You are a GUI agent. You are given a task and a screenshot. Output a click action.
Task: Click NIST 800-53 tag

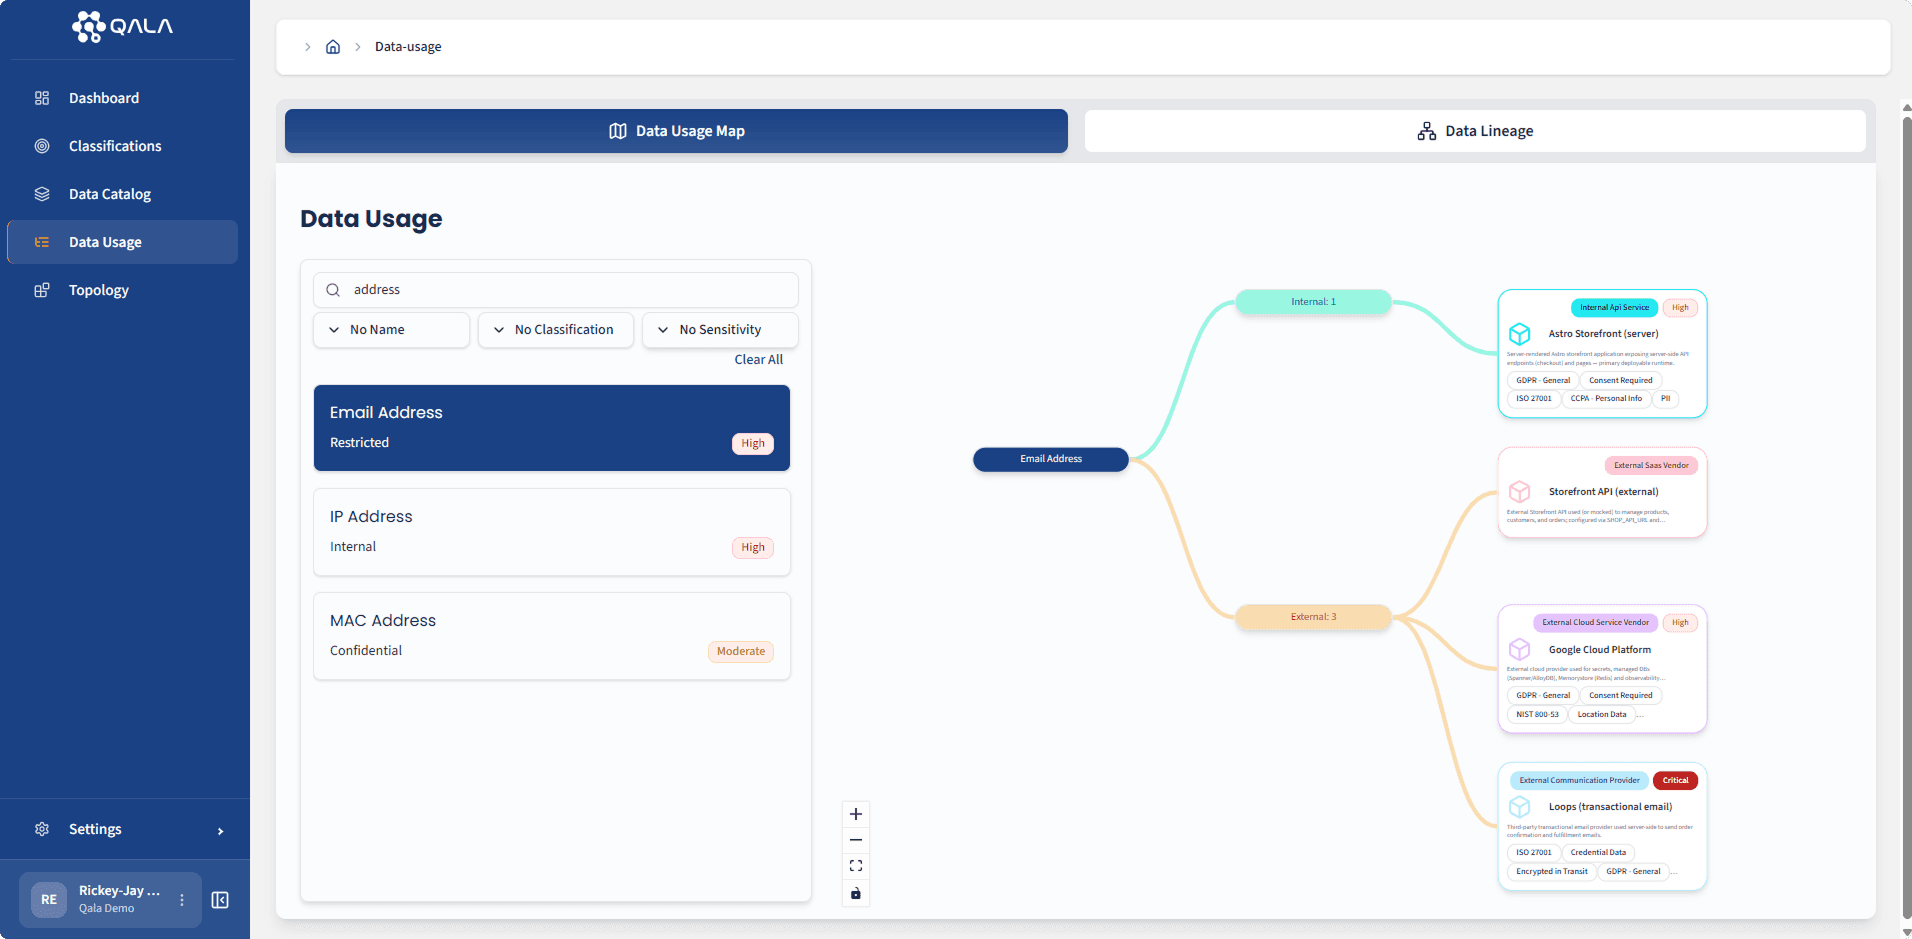1537,715
